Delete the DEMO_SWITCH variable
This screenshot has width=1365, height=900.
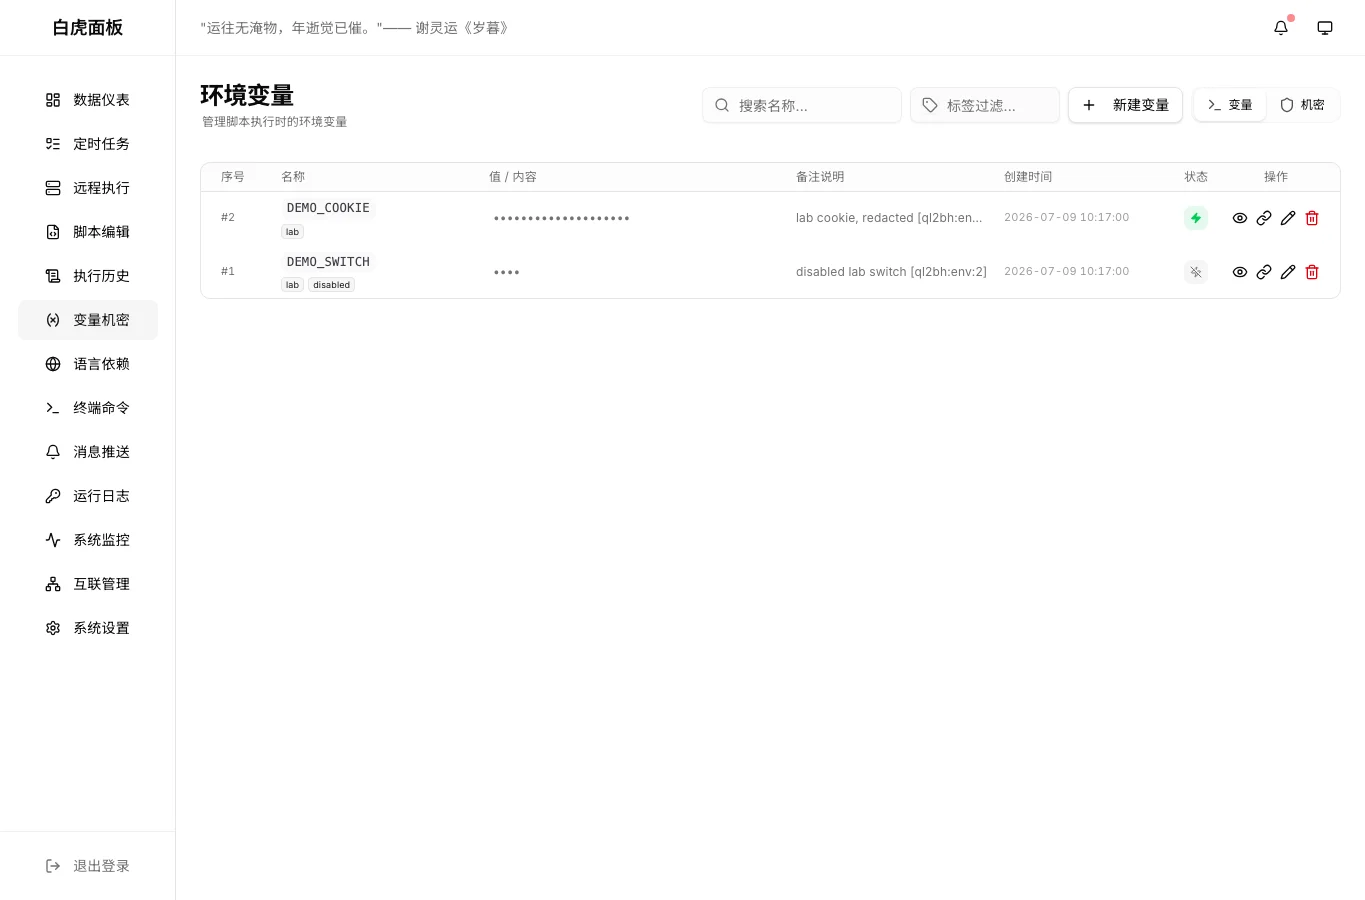(x=1312, y=272)
